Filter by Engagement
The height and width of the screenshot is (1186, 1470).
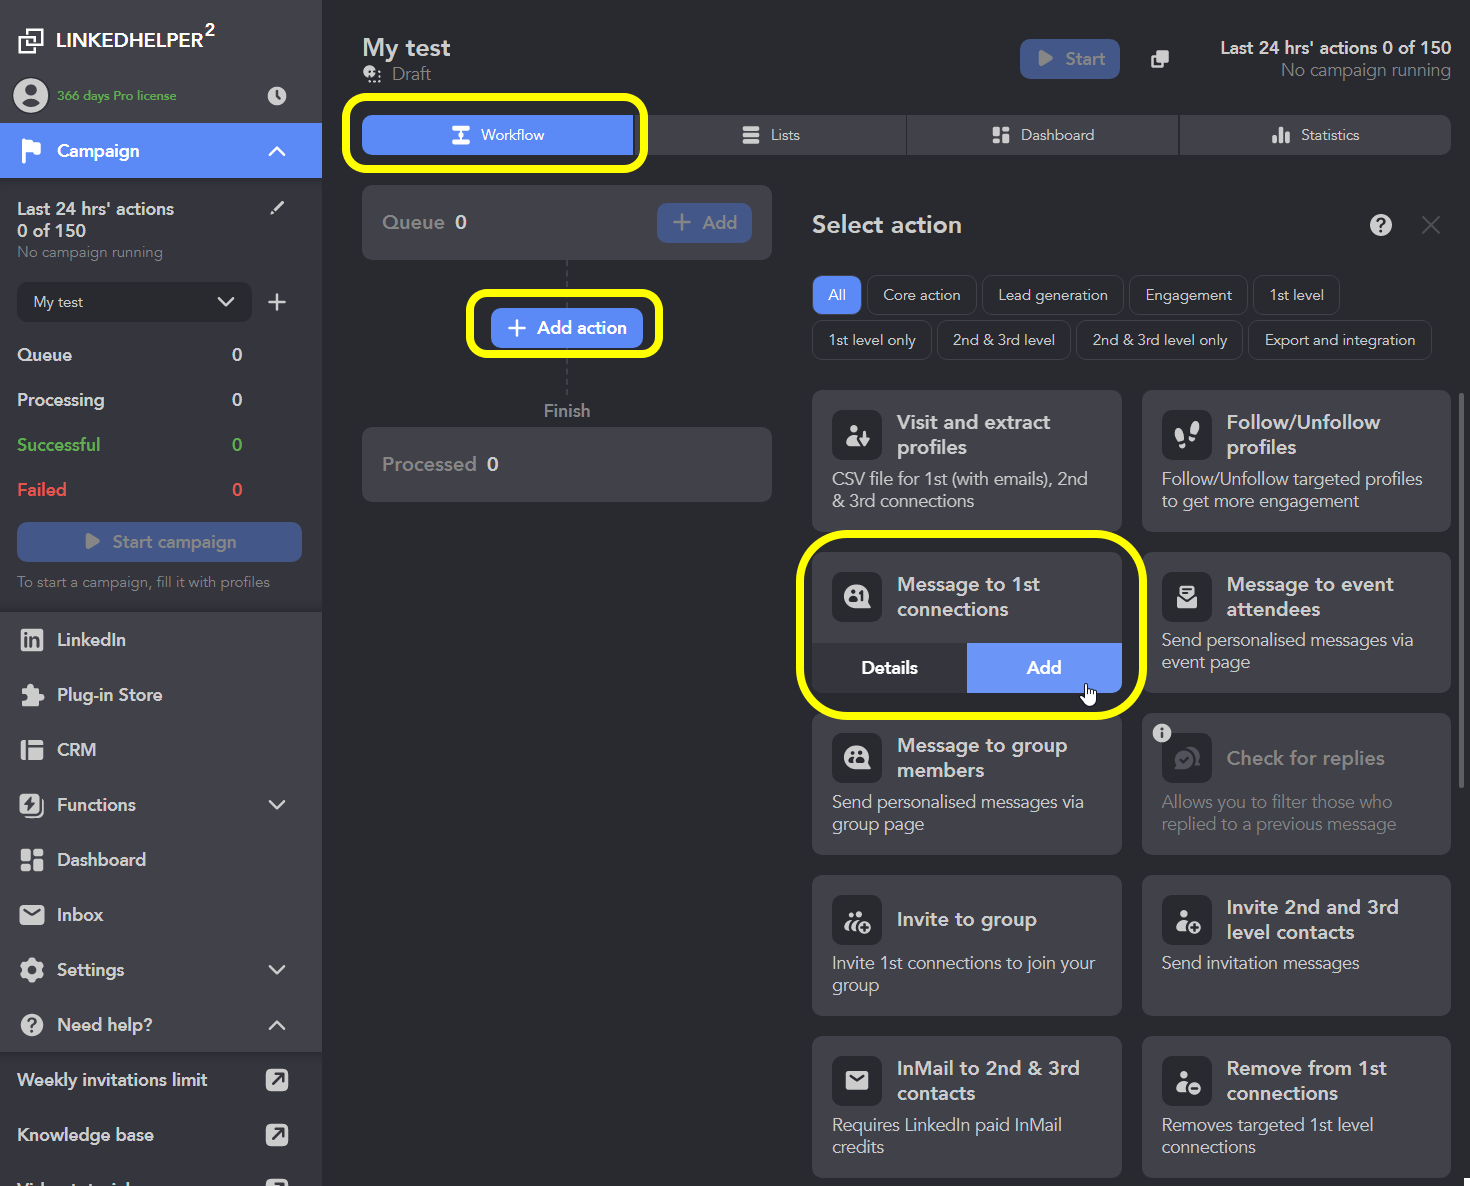click(x=1189, y=295)
